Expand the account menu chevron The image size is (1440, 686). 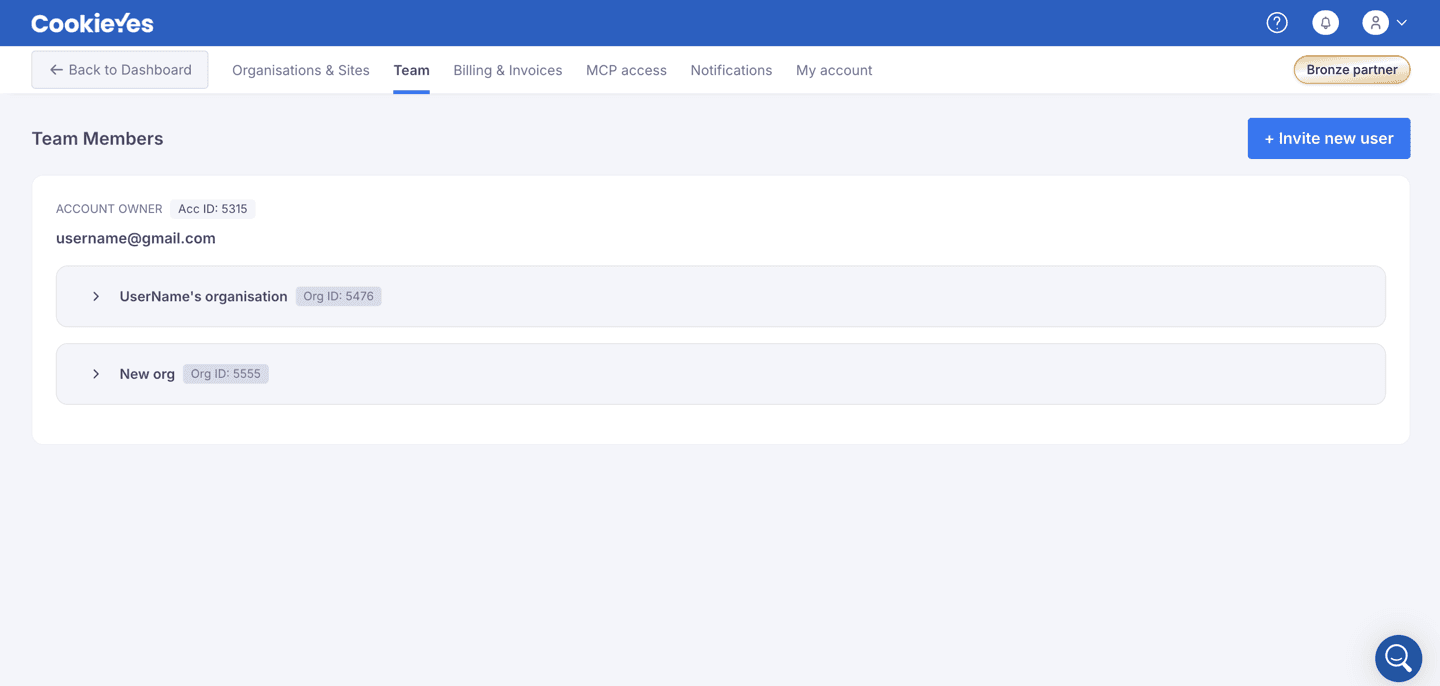pos(1402,23)
